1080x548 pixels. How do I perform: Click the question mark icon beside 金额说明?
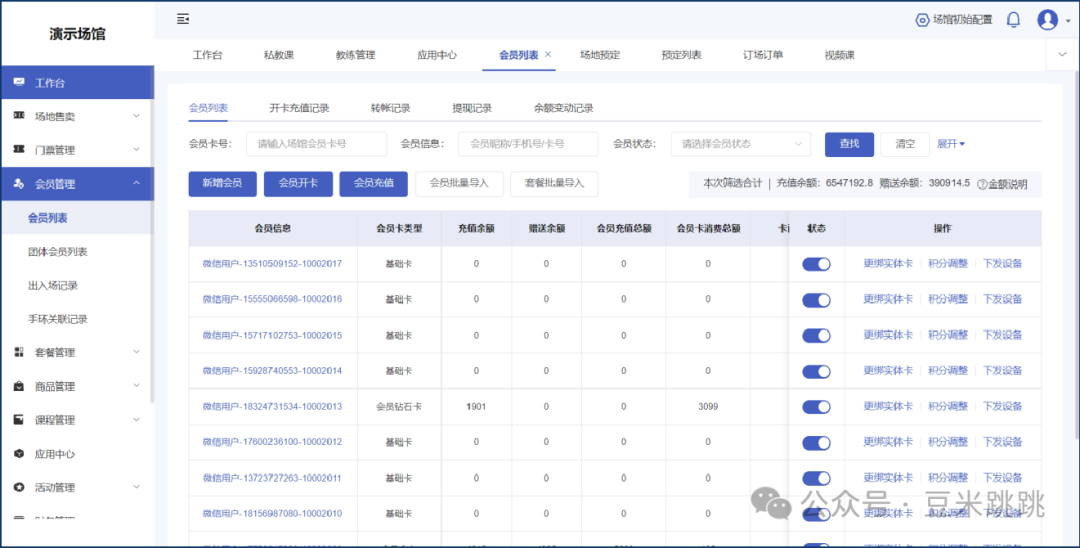click(982, 185)
